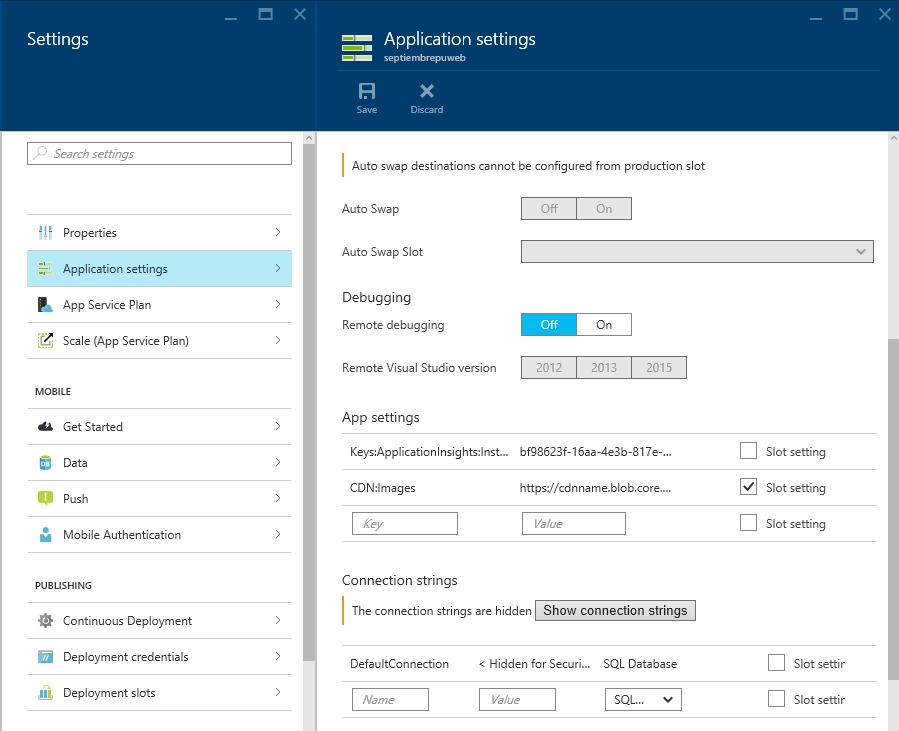Select Visual Studio version 2013
The width and height of the screenshot is (899, 731).
point(604,368)
